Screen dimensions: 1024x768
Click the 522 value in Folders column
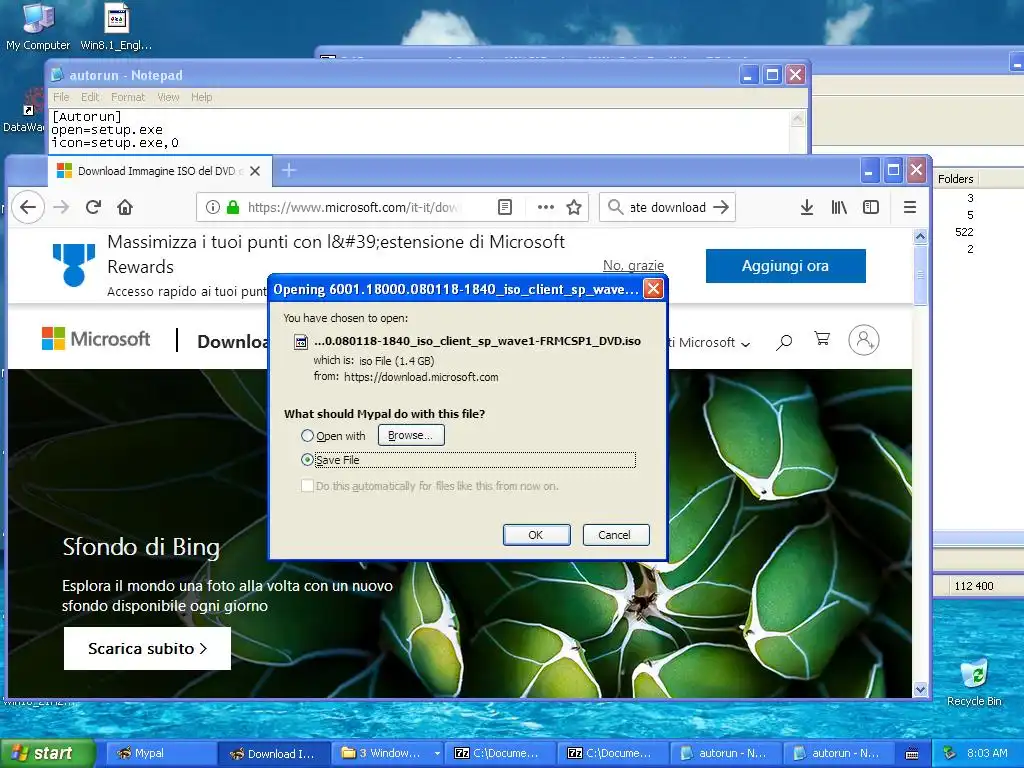[x=963, y=232]
